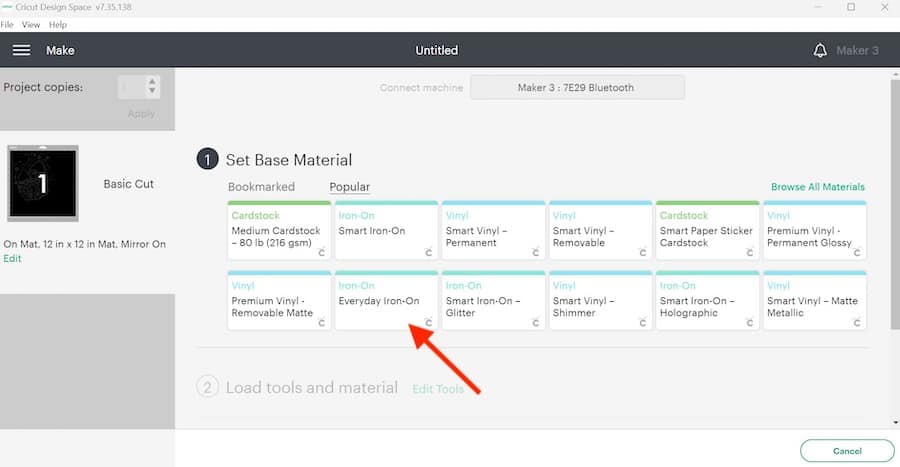Bookmark icon on Smart Paper Sticker Cardstock

pos(750,252)
